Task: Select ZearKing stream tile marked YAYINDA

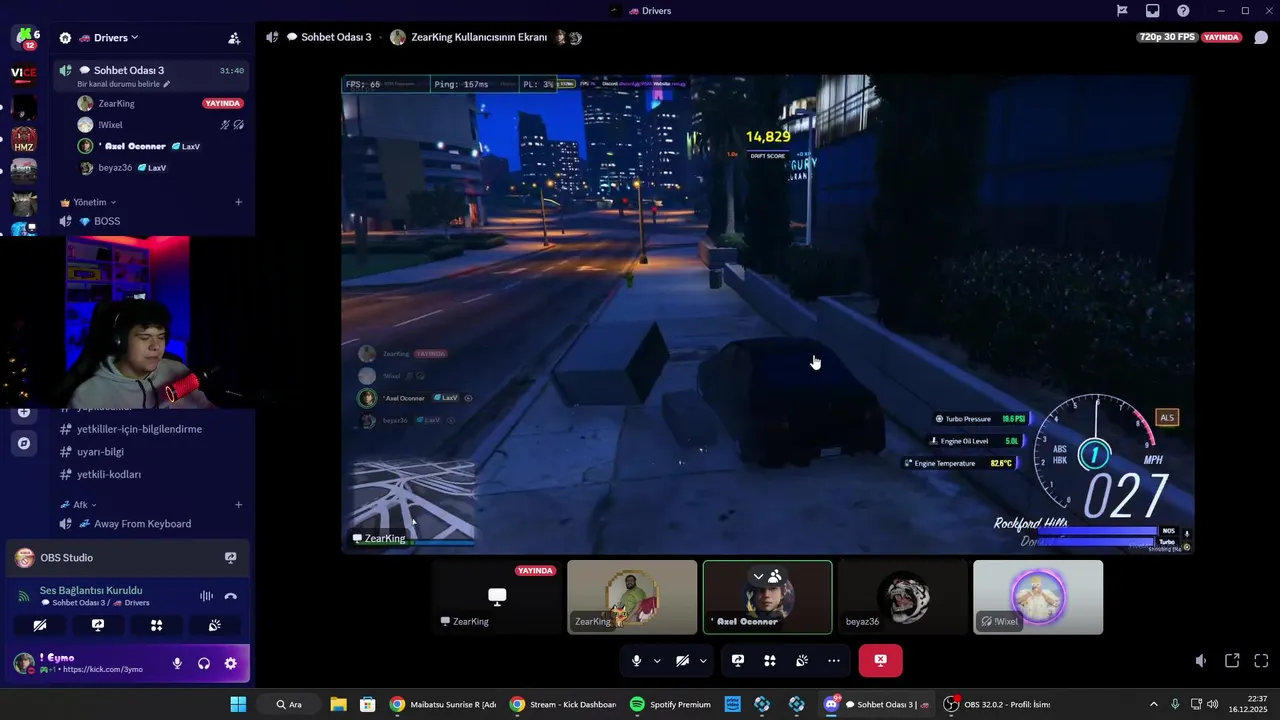Action: (x=497, y=597)
